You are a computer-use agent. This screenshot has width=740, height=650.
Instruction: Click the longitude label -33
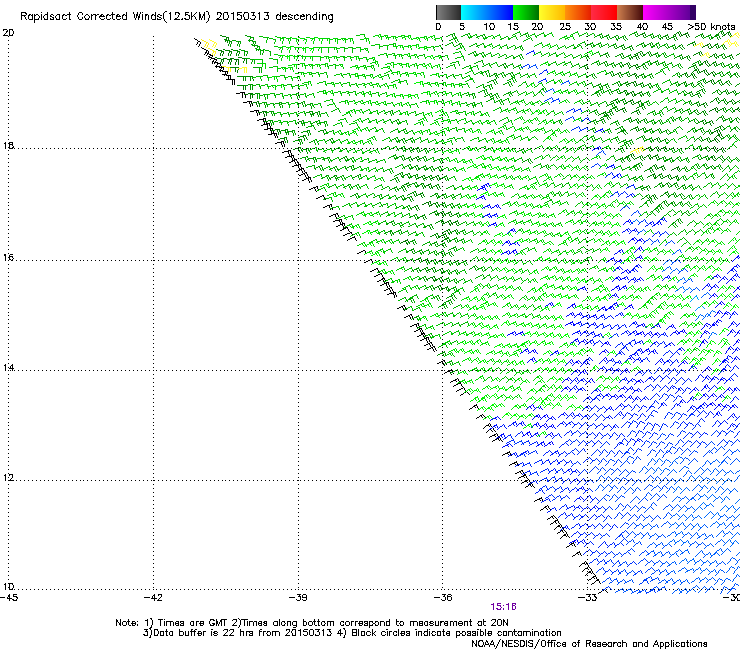588,598
